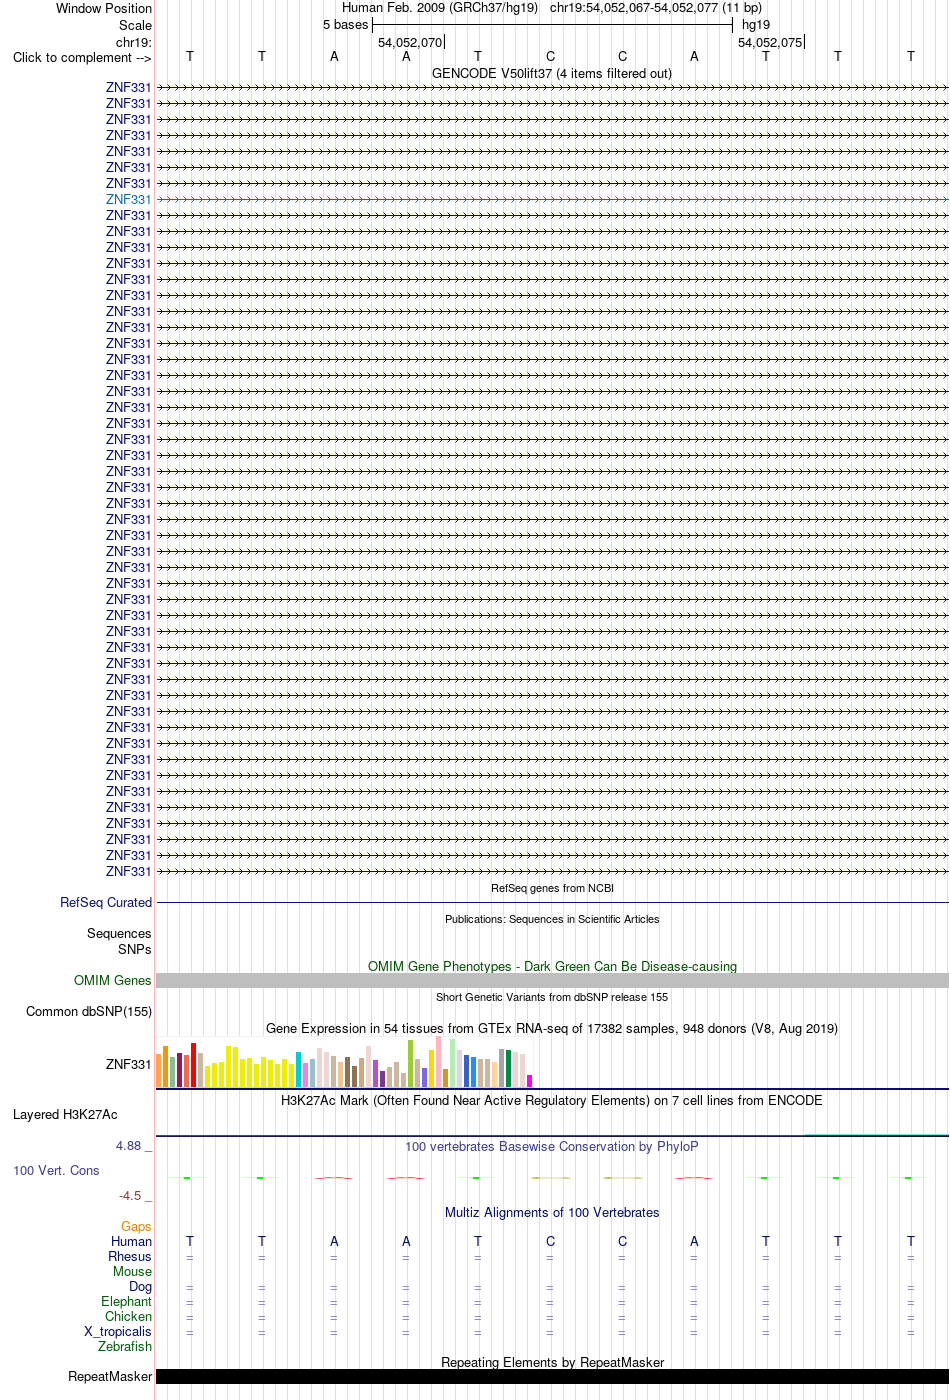Select the Human alignment row label
The image size is (950, 1400).
[x=132, y=1241]
